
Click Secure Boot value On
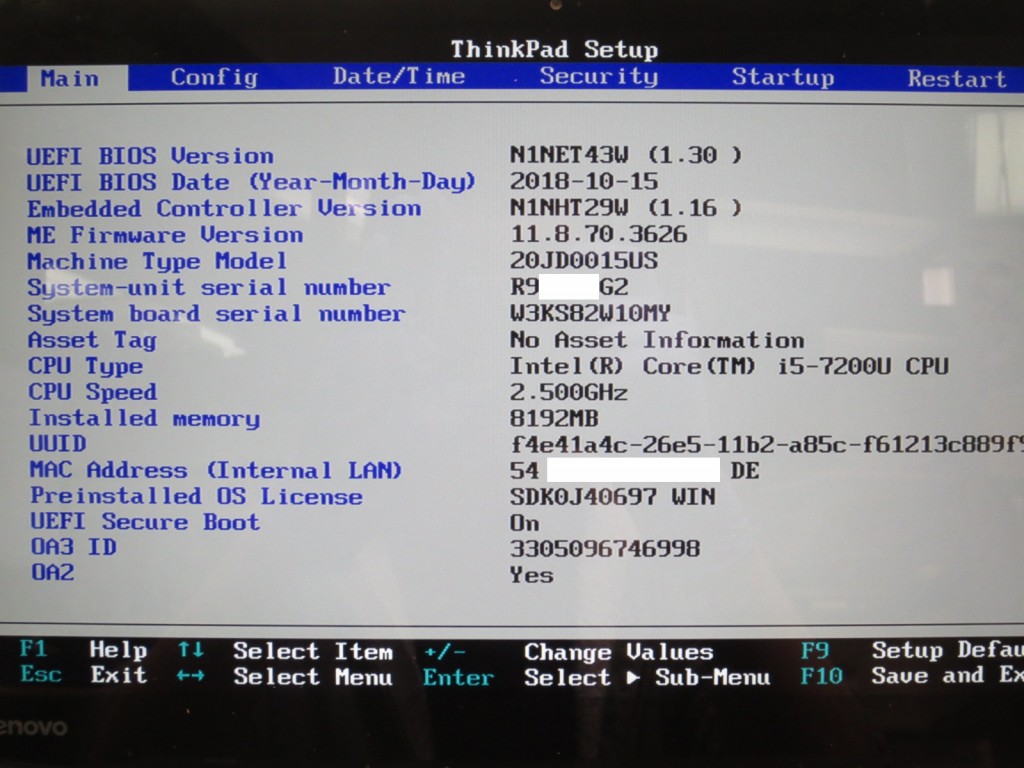(524, 523)
